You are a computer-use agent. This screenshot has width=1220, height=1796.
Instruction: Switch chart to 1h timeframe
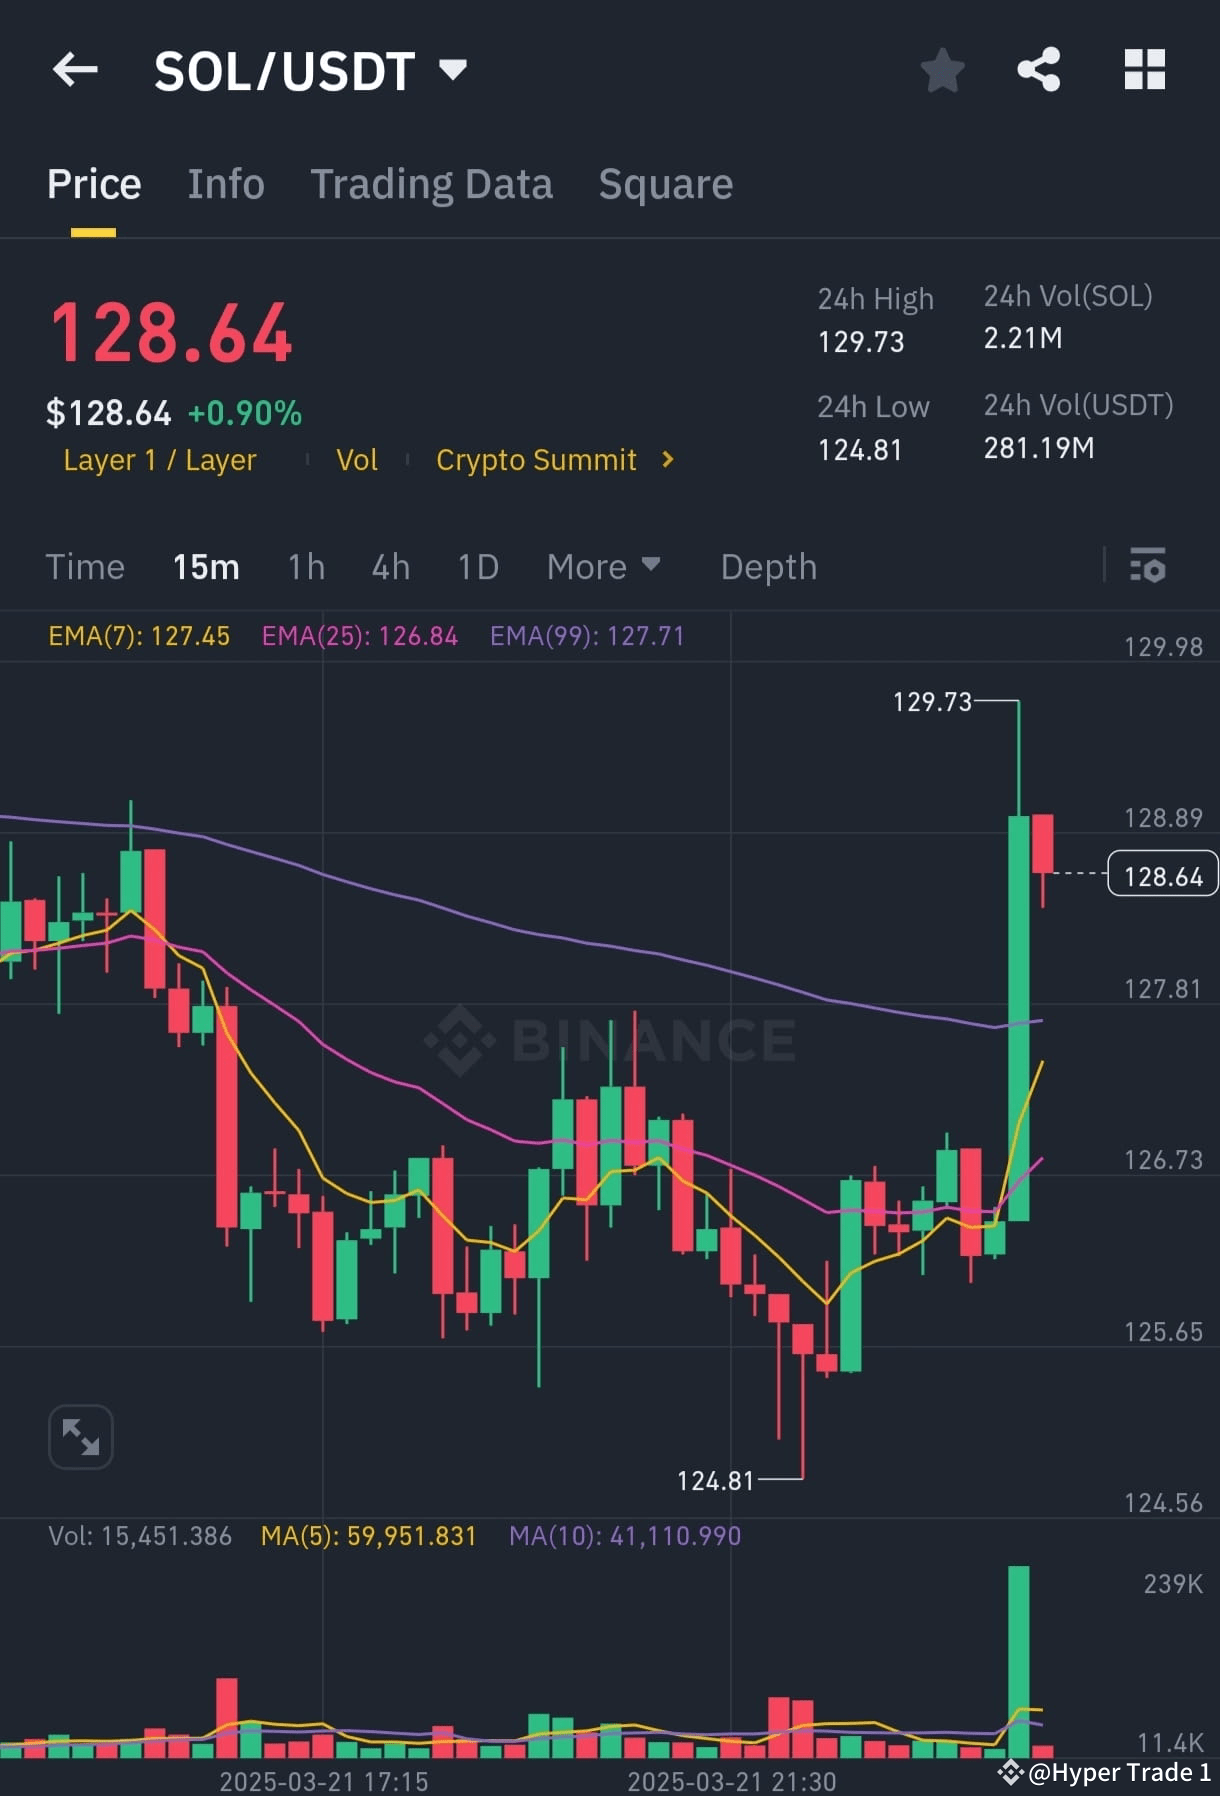305,566
